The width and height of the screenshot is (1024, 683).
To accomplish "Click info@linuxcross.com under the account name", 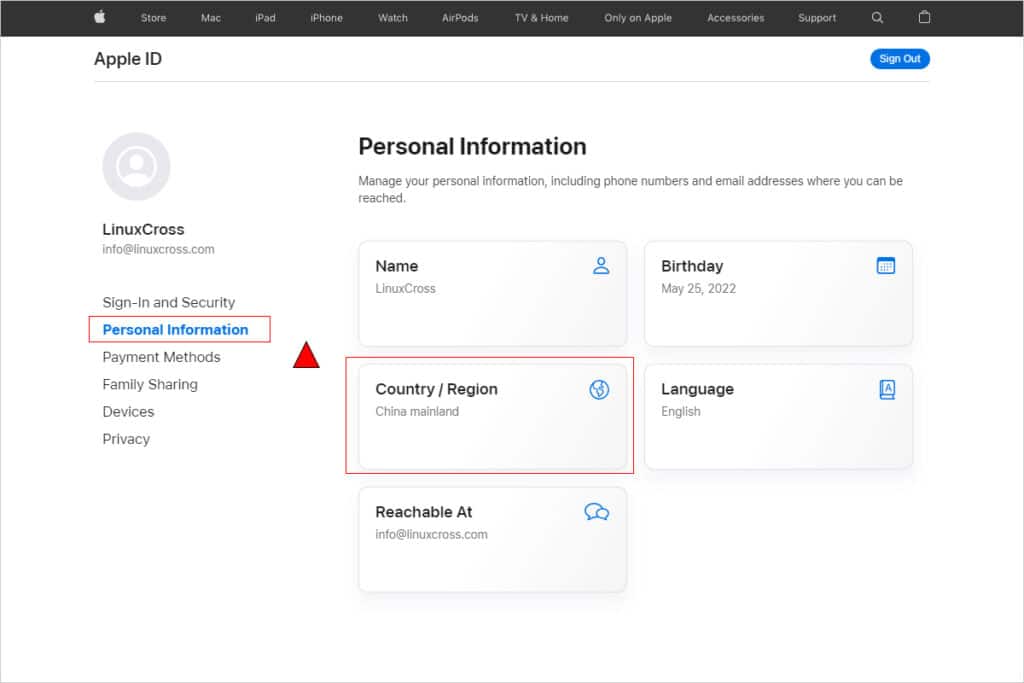I will pos(158,249).
